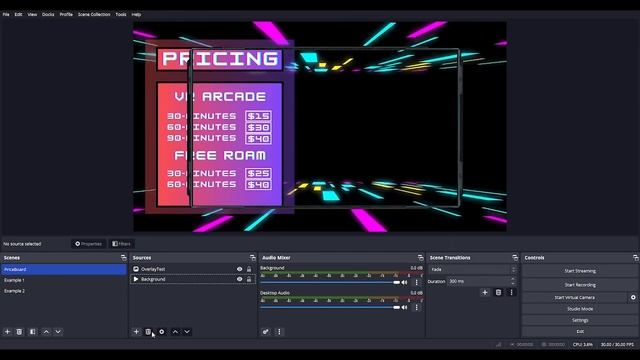Toggle lock on OverlayTest source
Viewport: 640px width, 360px height.
pos(249,269)
